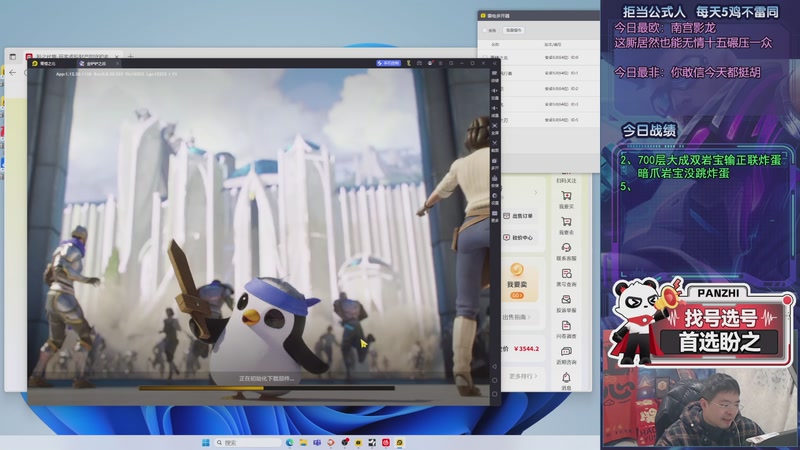This screenshot has height=450, width=800.
Task: Open Microsoft Edge from taskbar
Action: click(289, 442)
